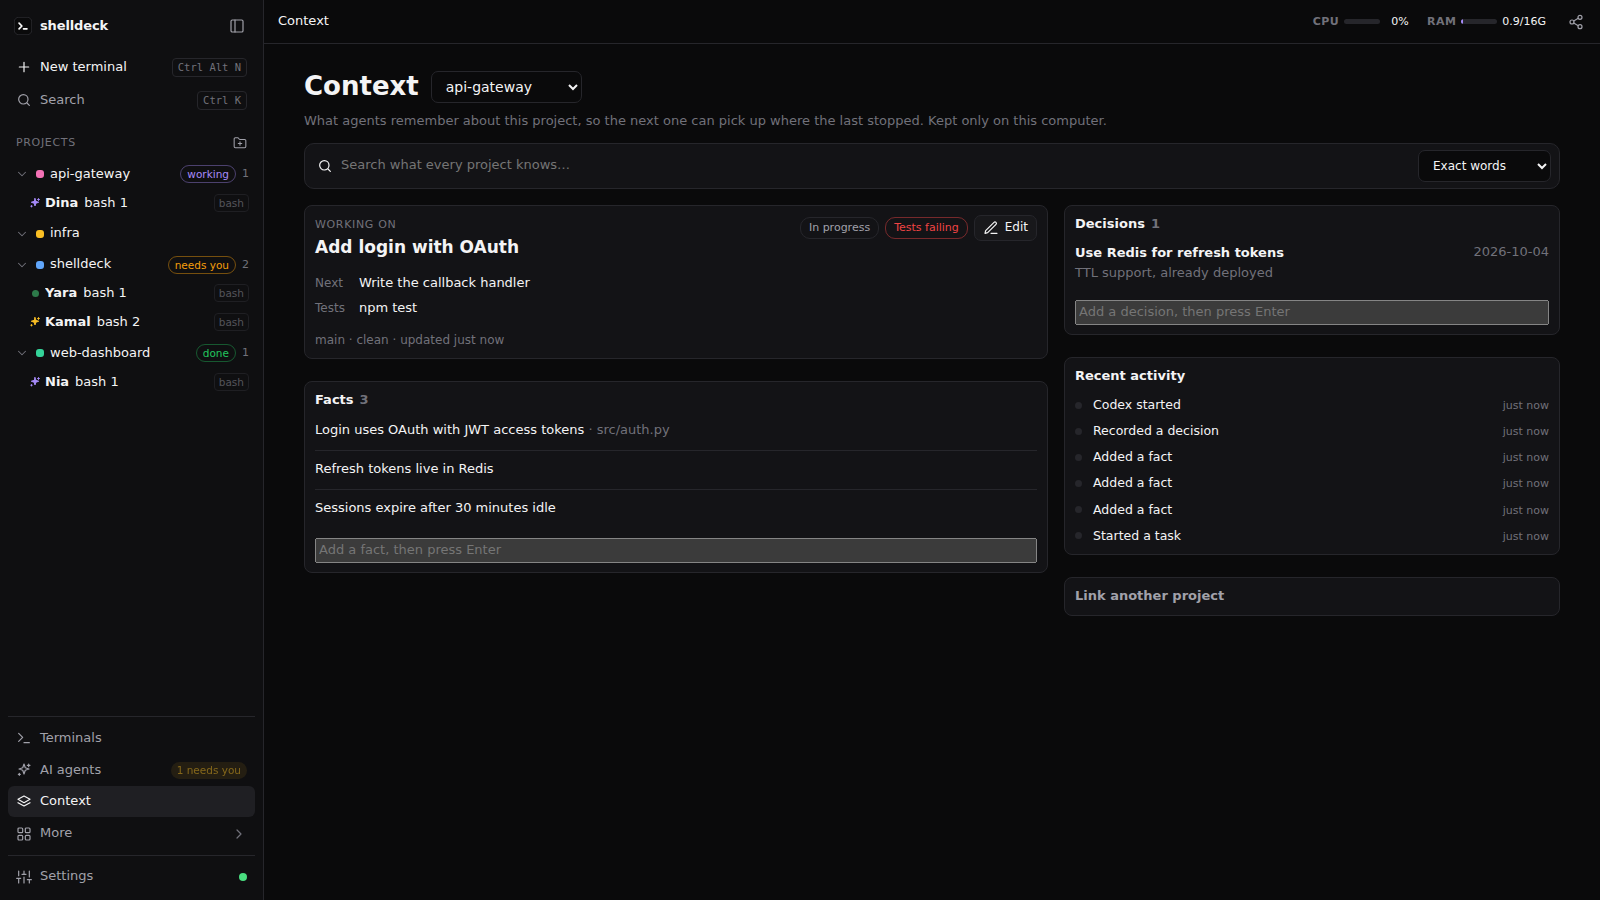1600x900 pixels.
Task: Click sparkle icon beside Kamal bash 2
Action: pyautogui.click(x=35, y=322)
